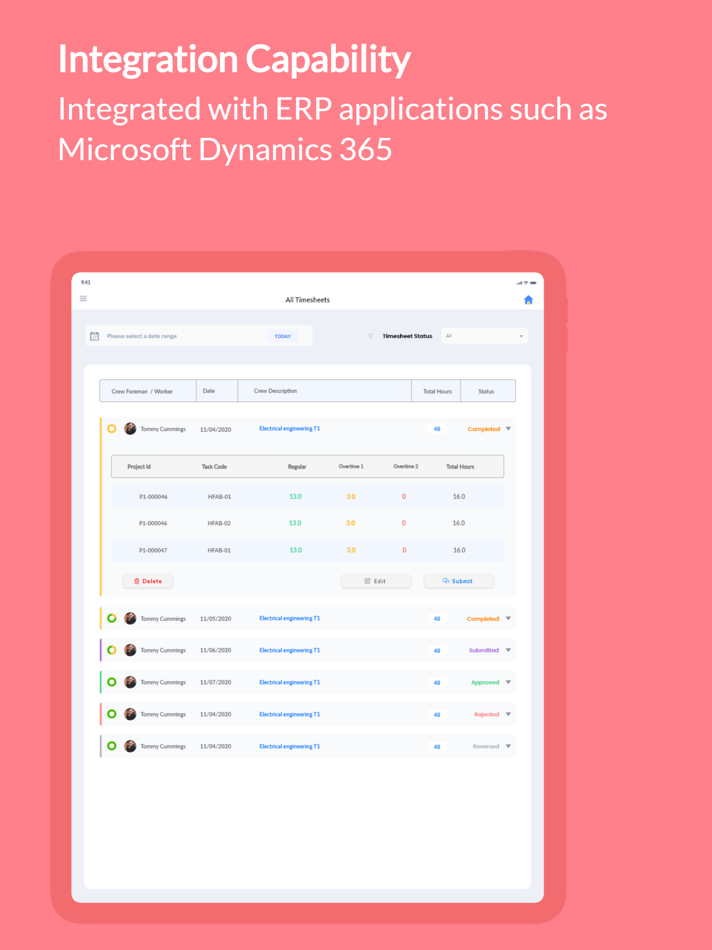712x950 pixels.
Task: Select the circle marker of the Rejected row
Action: click(x=111, y=714)
